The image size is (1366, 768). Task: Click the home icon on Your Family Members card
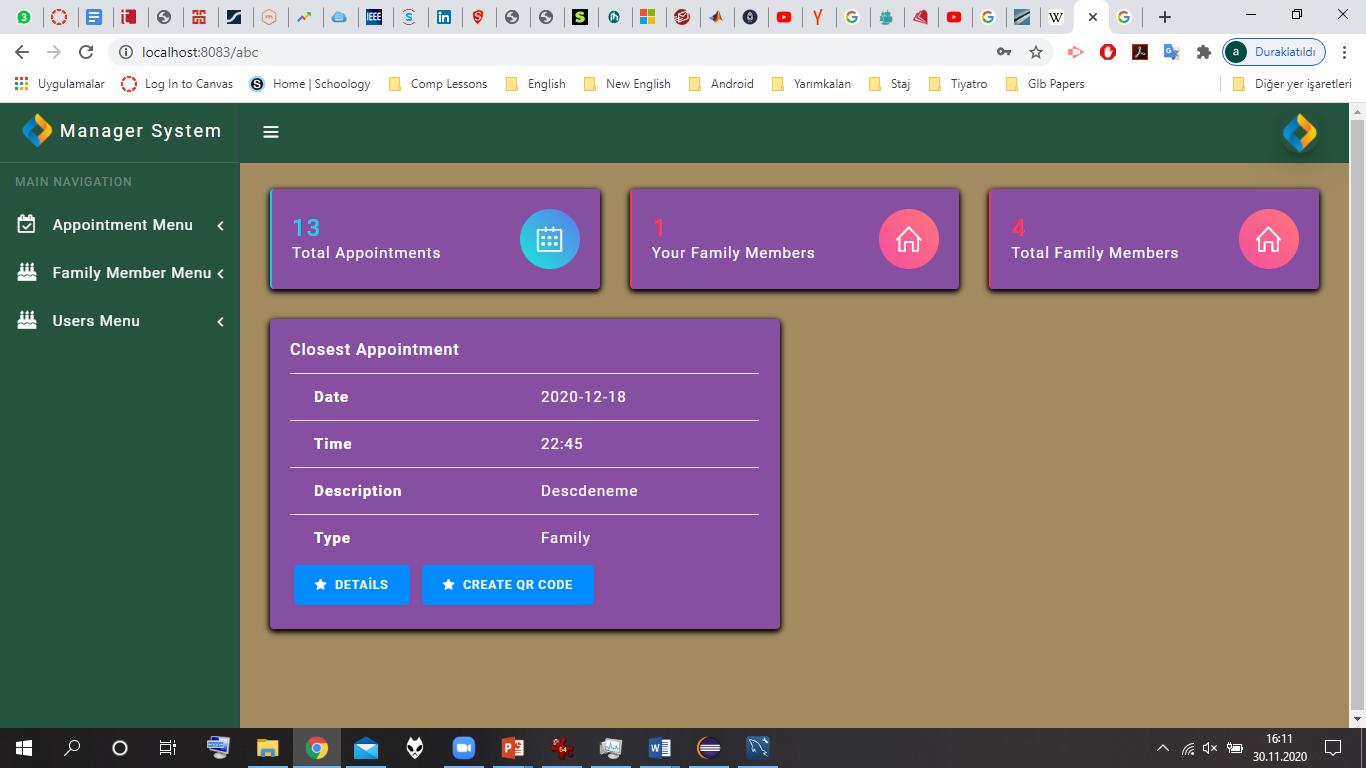click(909, 239)
